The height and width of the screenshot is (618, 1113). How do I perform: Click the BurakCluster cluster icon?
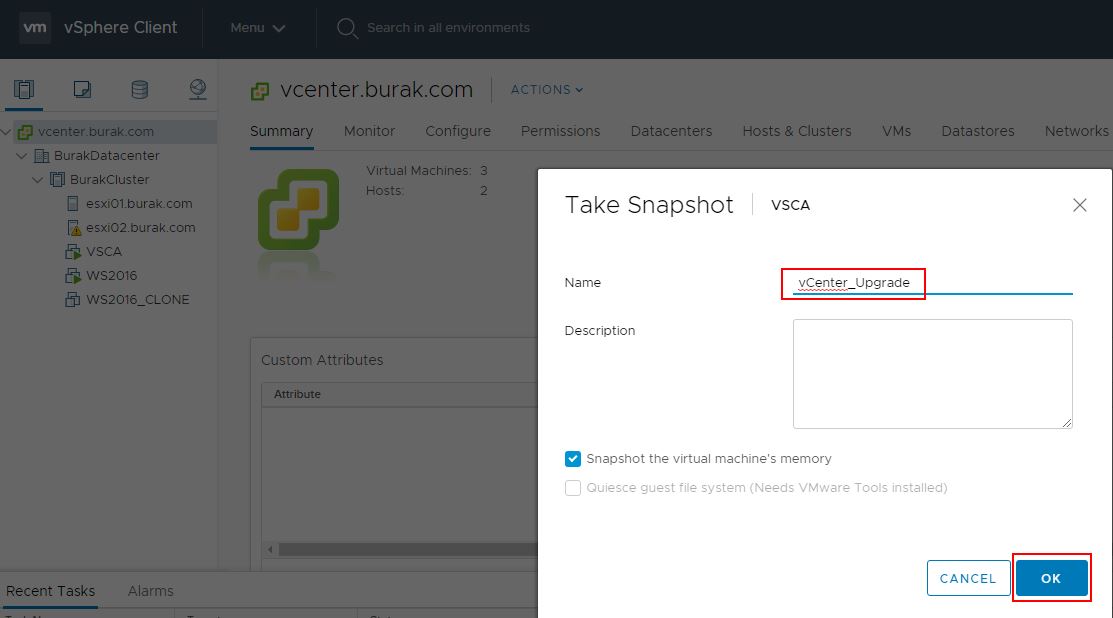click(57, 180)
